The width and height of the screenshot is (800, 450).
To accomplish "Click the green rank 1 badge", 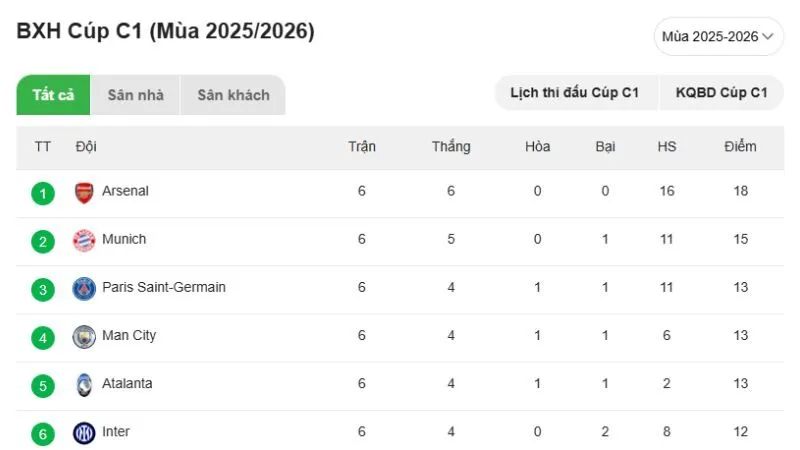I will [42, 192].
